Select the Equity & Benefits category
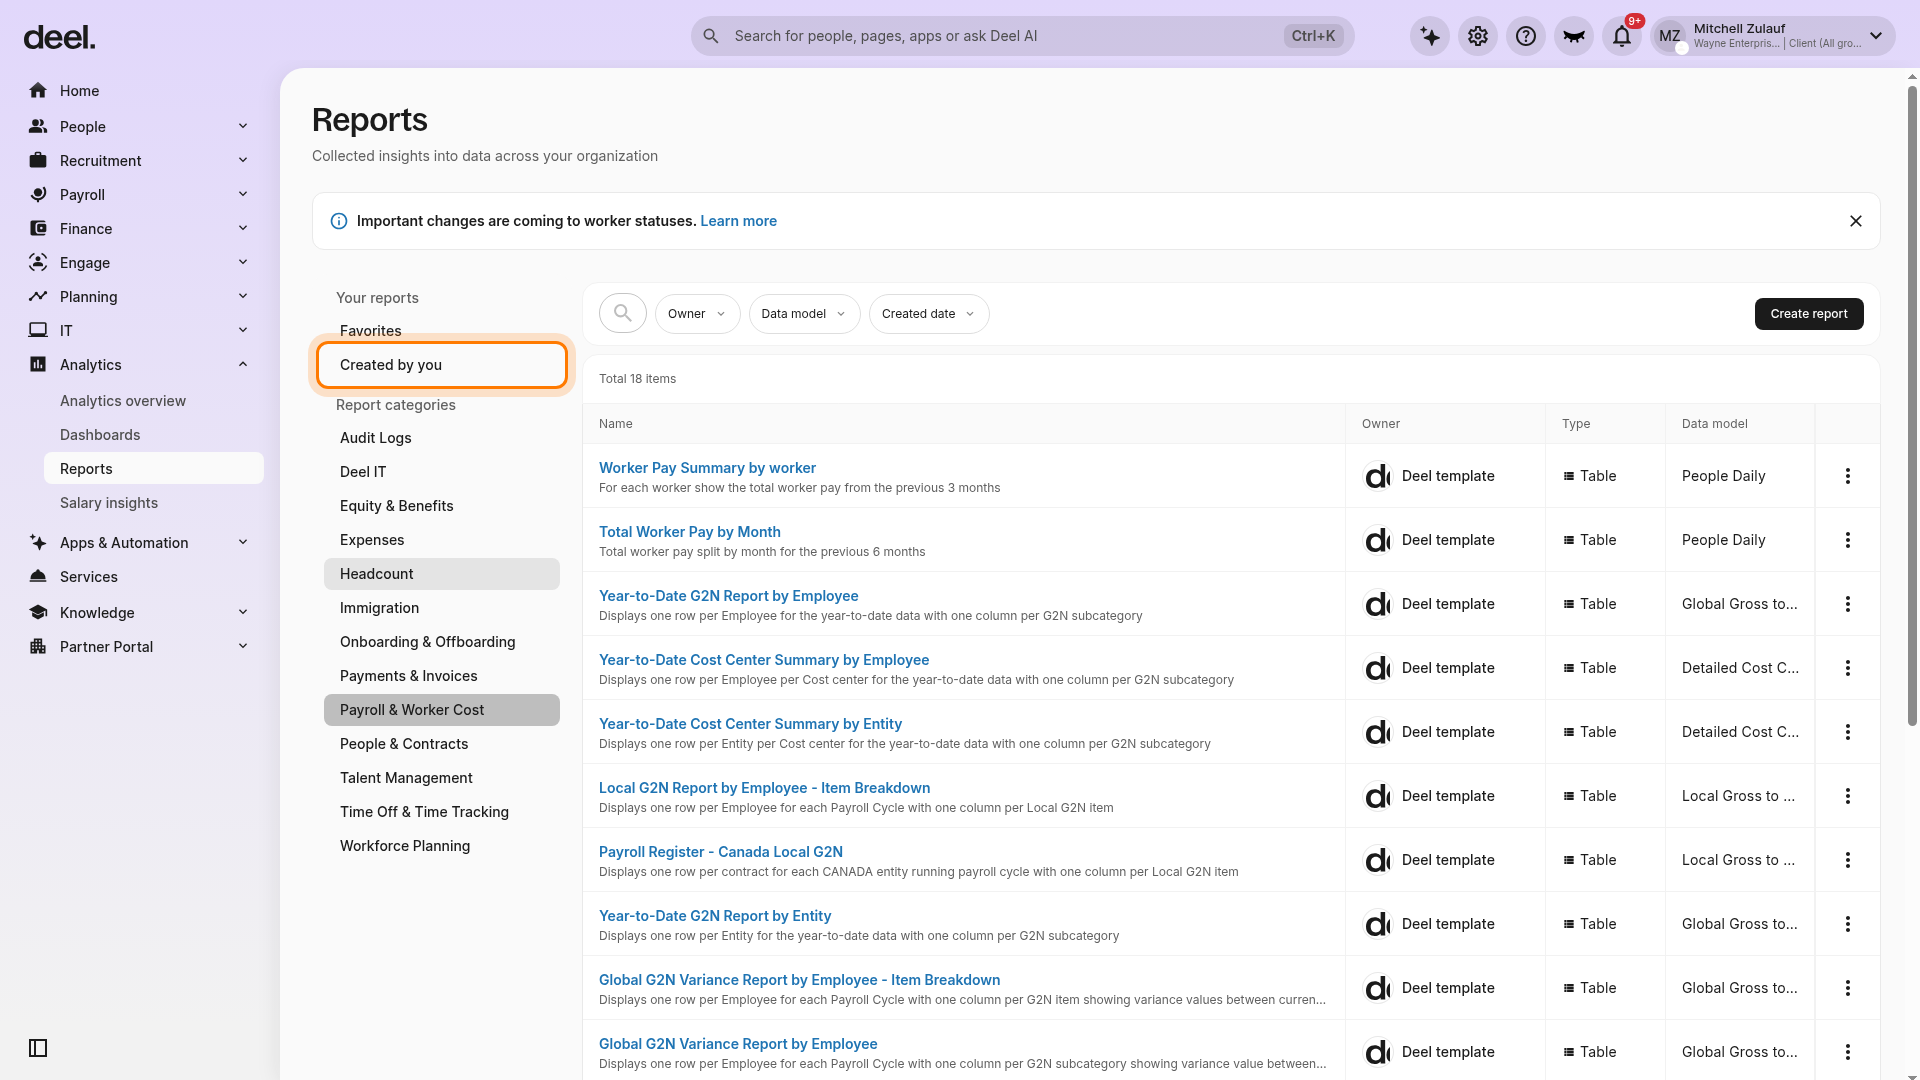The image size is (1920, 1080). [441, 506]
